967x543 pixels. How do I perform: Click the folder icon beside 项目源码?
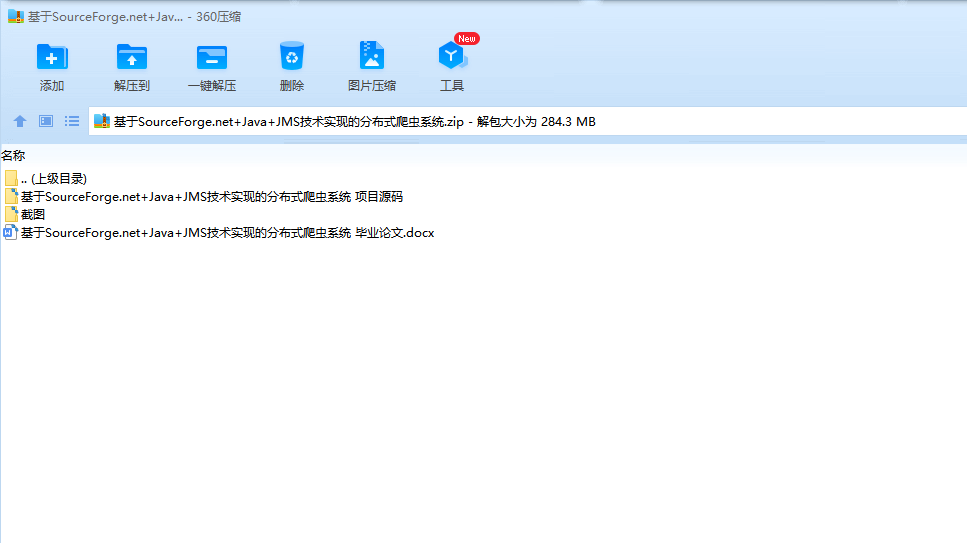pos(11,196)
